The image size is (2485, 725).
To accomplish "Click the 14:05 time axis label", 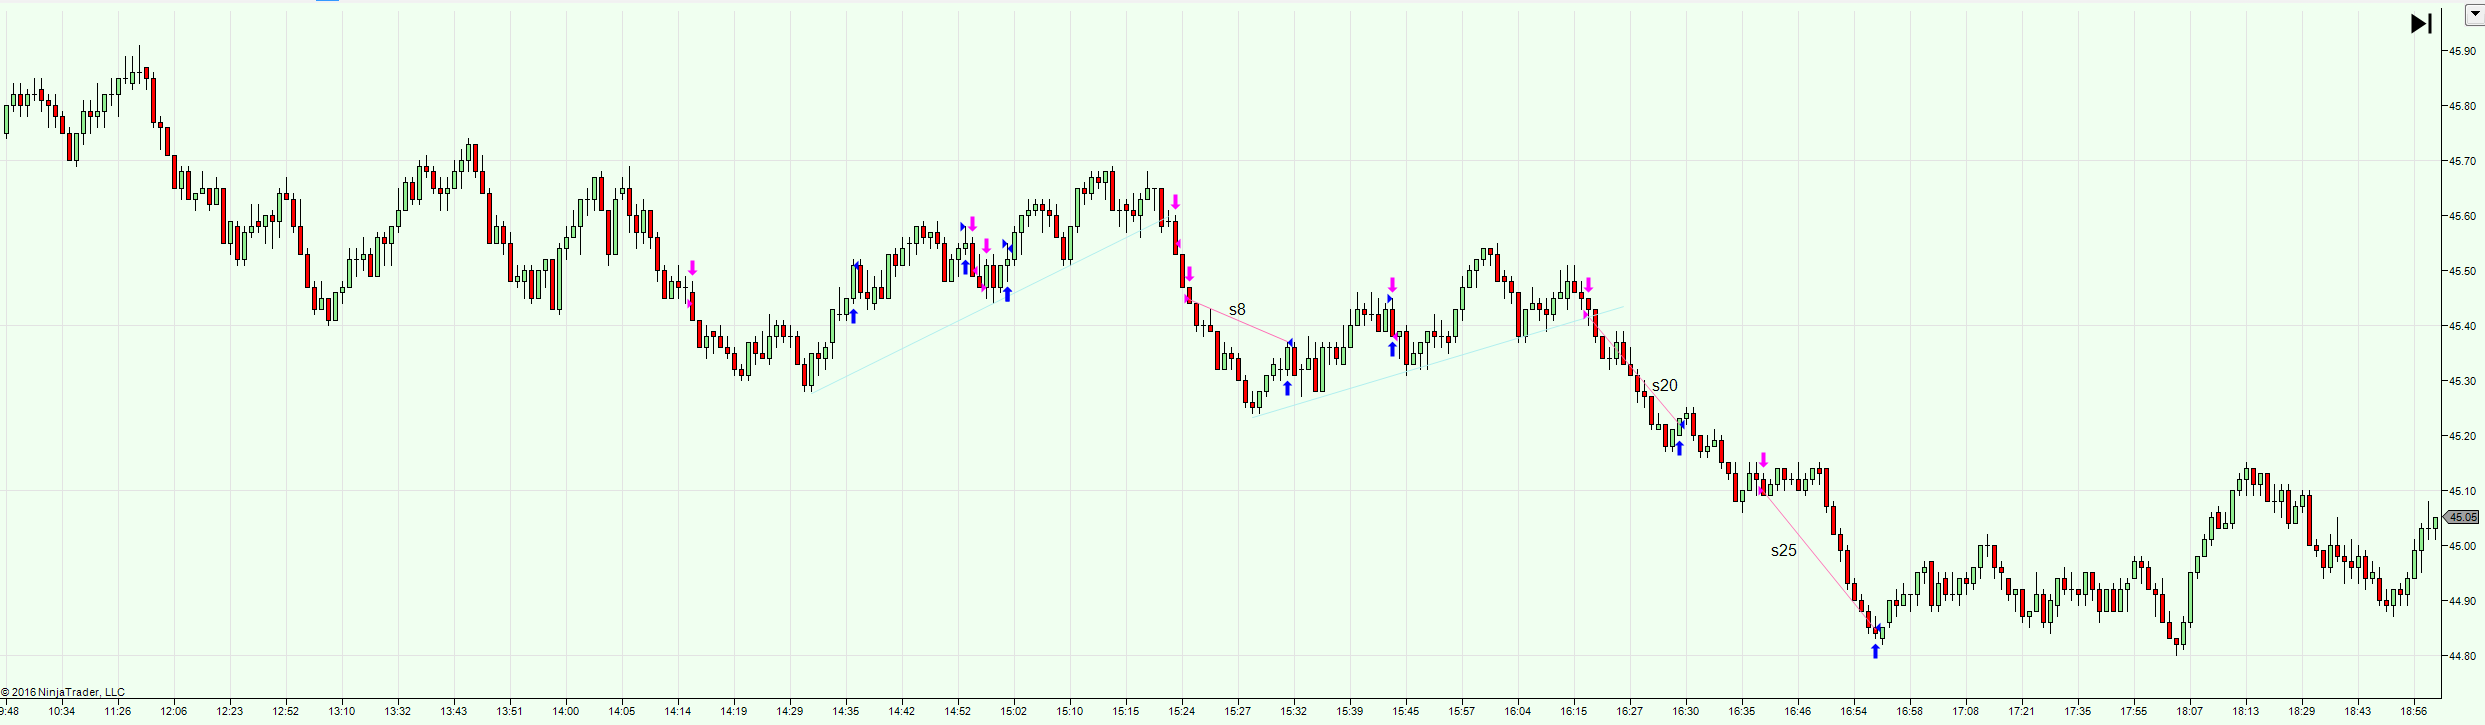I will pyautogui.click(x=622, y=712).
